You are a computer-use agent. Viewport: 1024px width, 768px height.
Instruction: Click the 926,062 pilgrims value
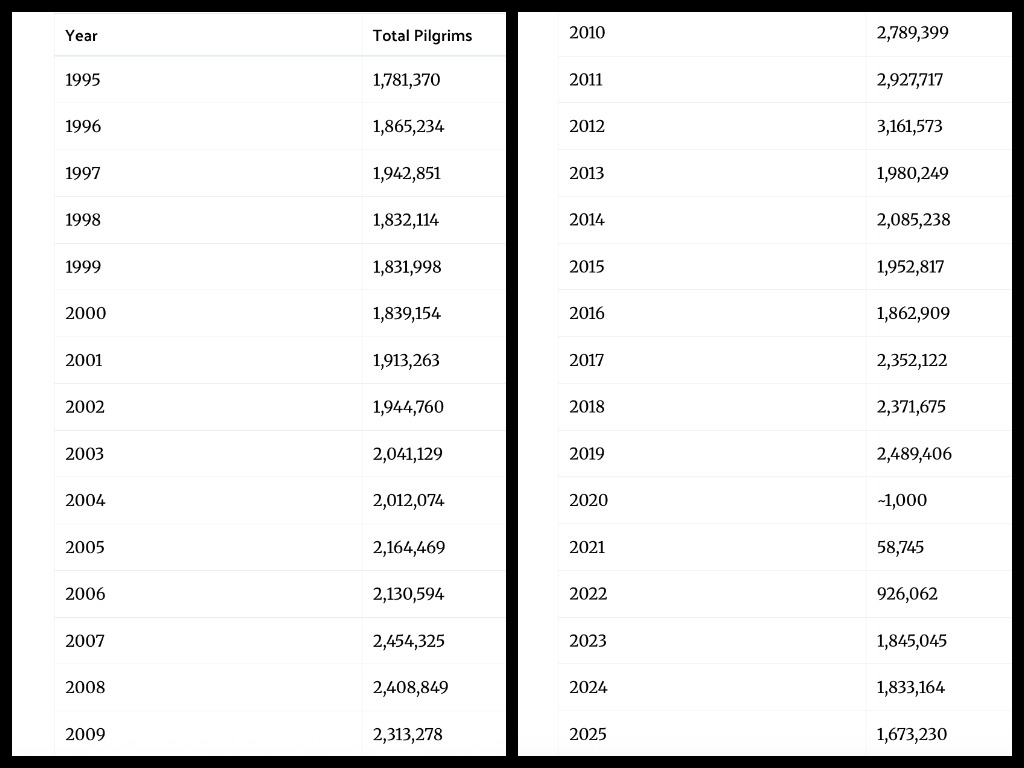[907, 594]
